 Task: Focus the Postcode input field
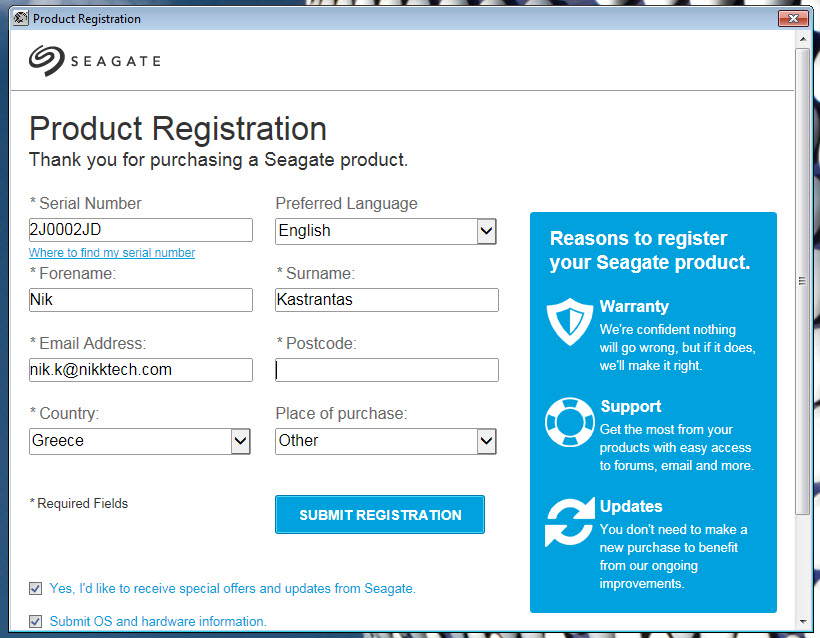[387, 370]
